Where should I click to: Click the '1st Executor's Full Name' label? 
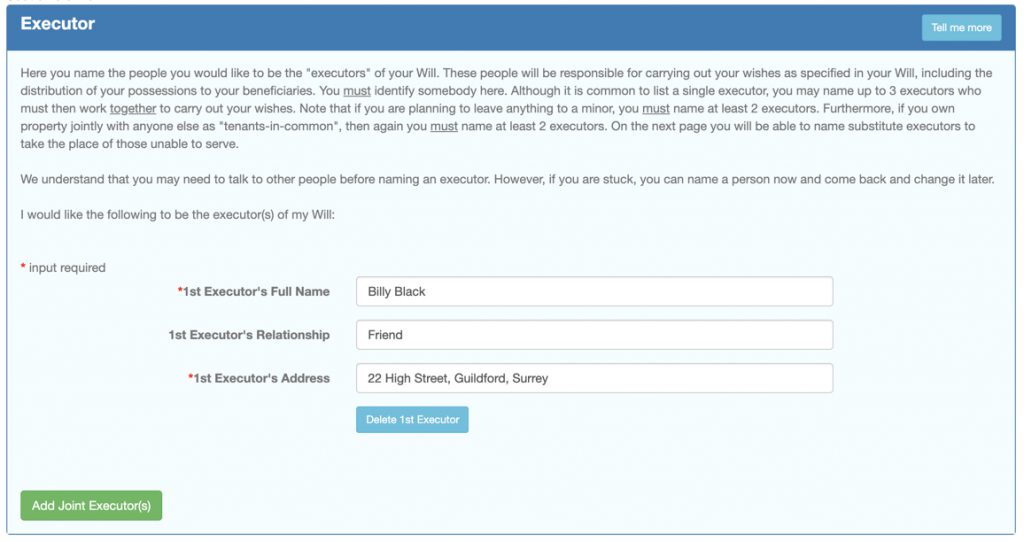253,292
